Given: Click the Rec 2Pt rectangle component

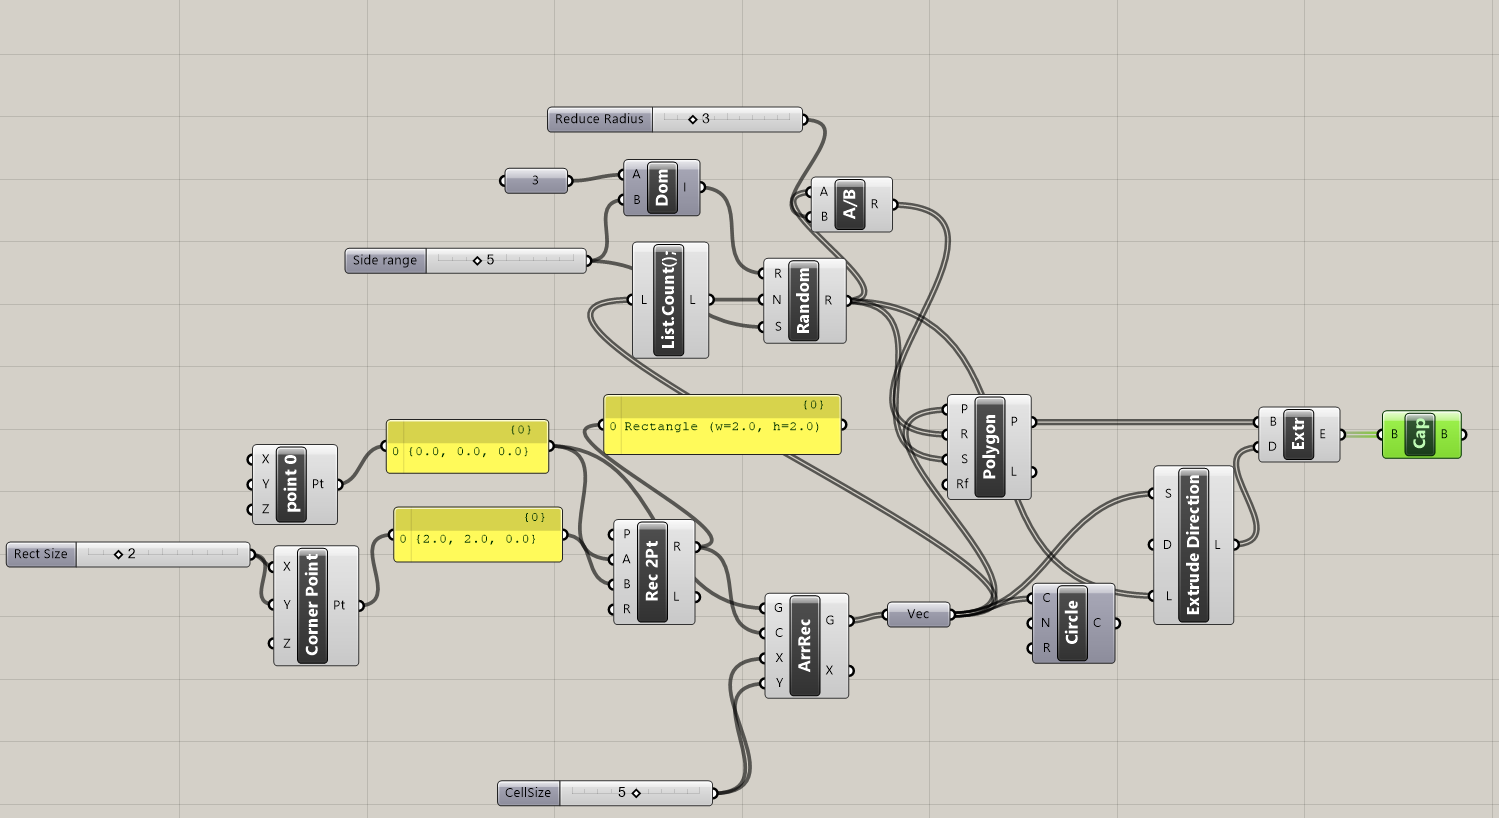Looking at the screenshot, I should pyautogui.click(x=654, y=571).
